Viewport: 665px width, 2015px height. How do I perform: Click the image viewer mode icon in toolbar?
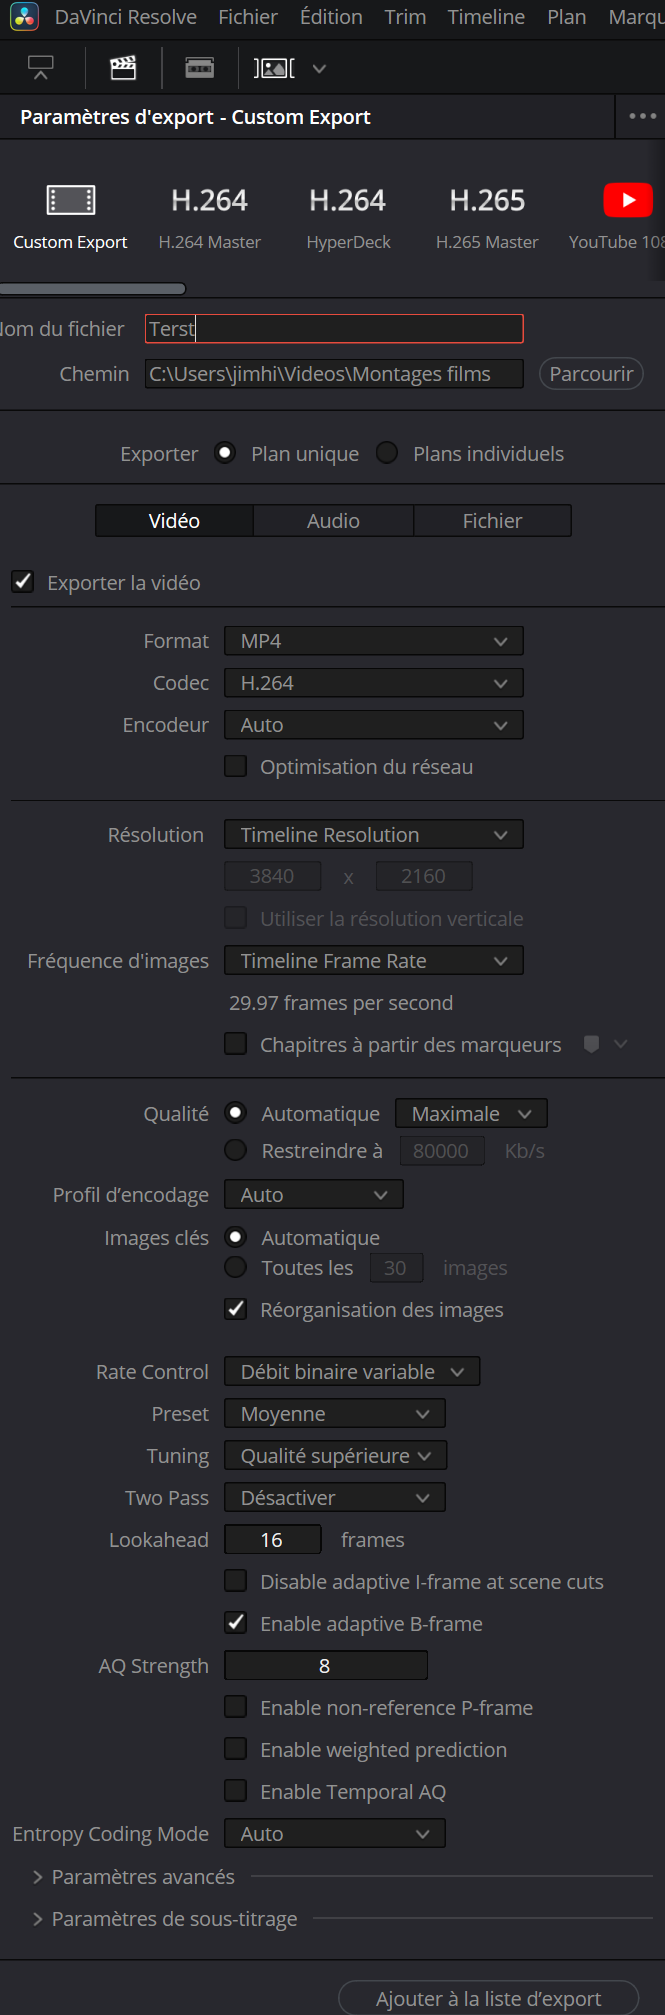pos(274,68)
